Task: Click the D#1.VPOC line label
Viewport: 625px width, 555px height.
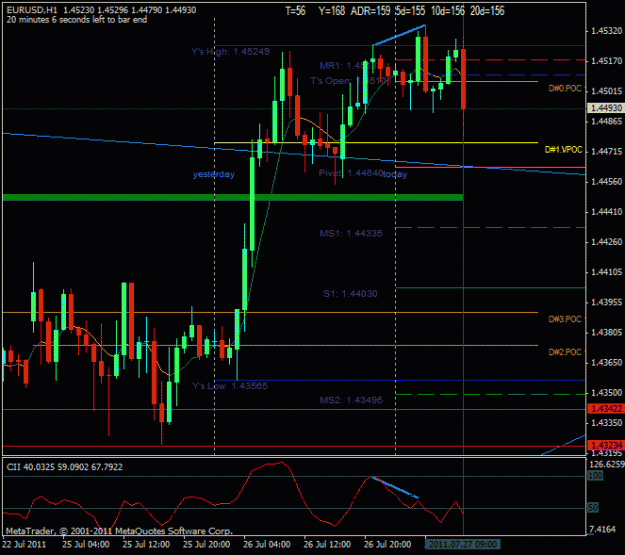Action: (x=564, y=150)
